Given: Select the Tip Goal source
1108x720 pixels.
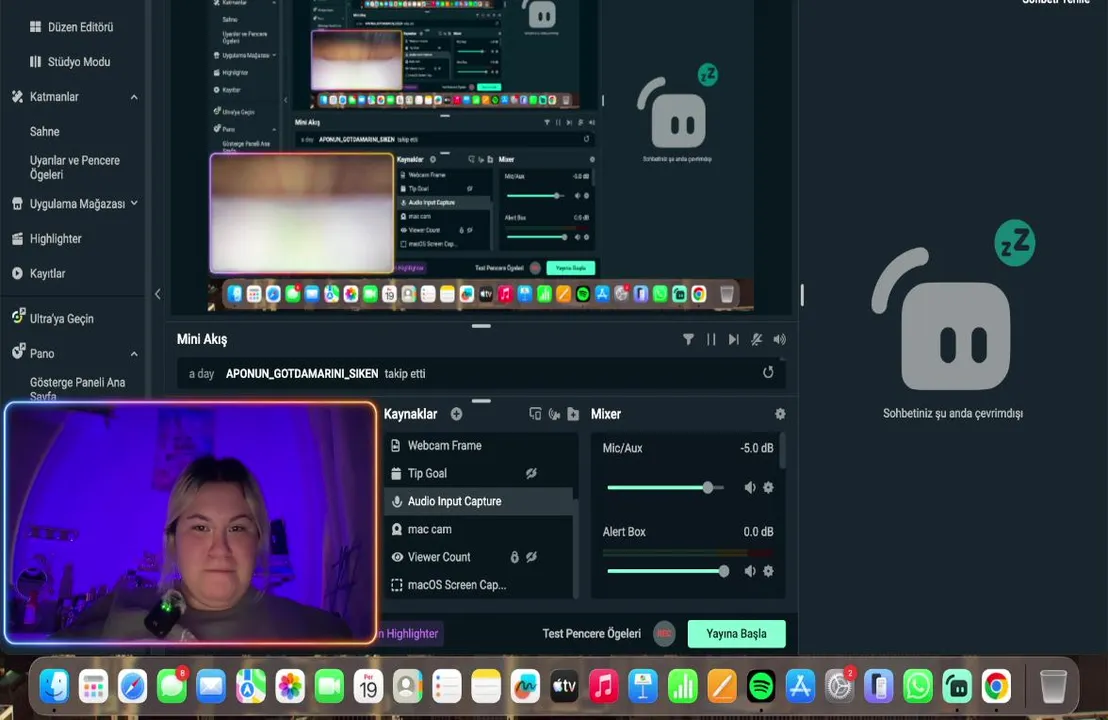Looking at the screenshot, I should (x=481, y=473).
